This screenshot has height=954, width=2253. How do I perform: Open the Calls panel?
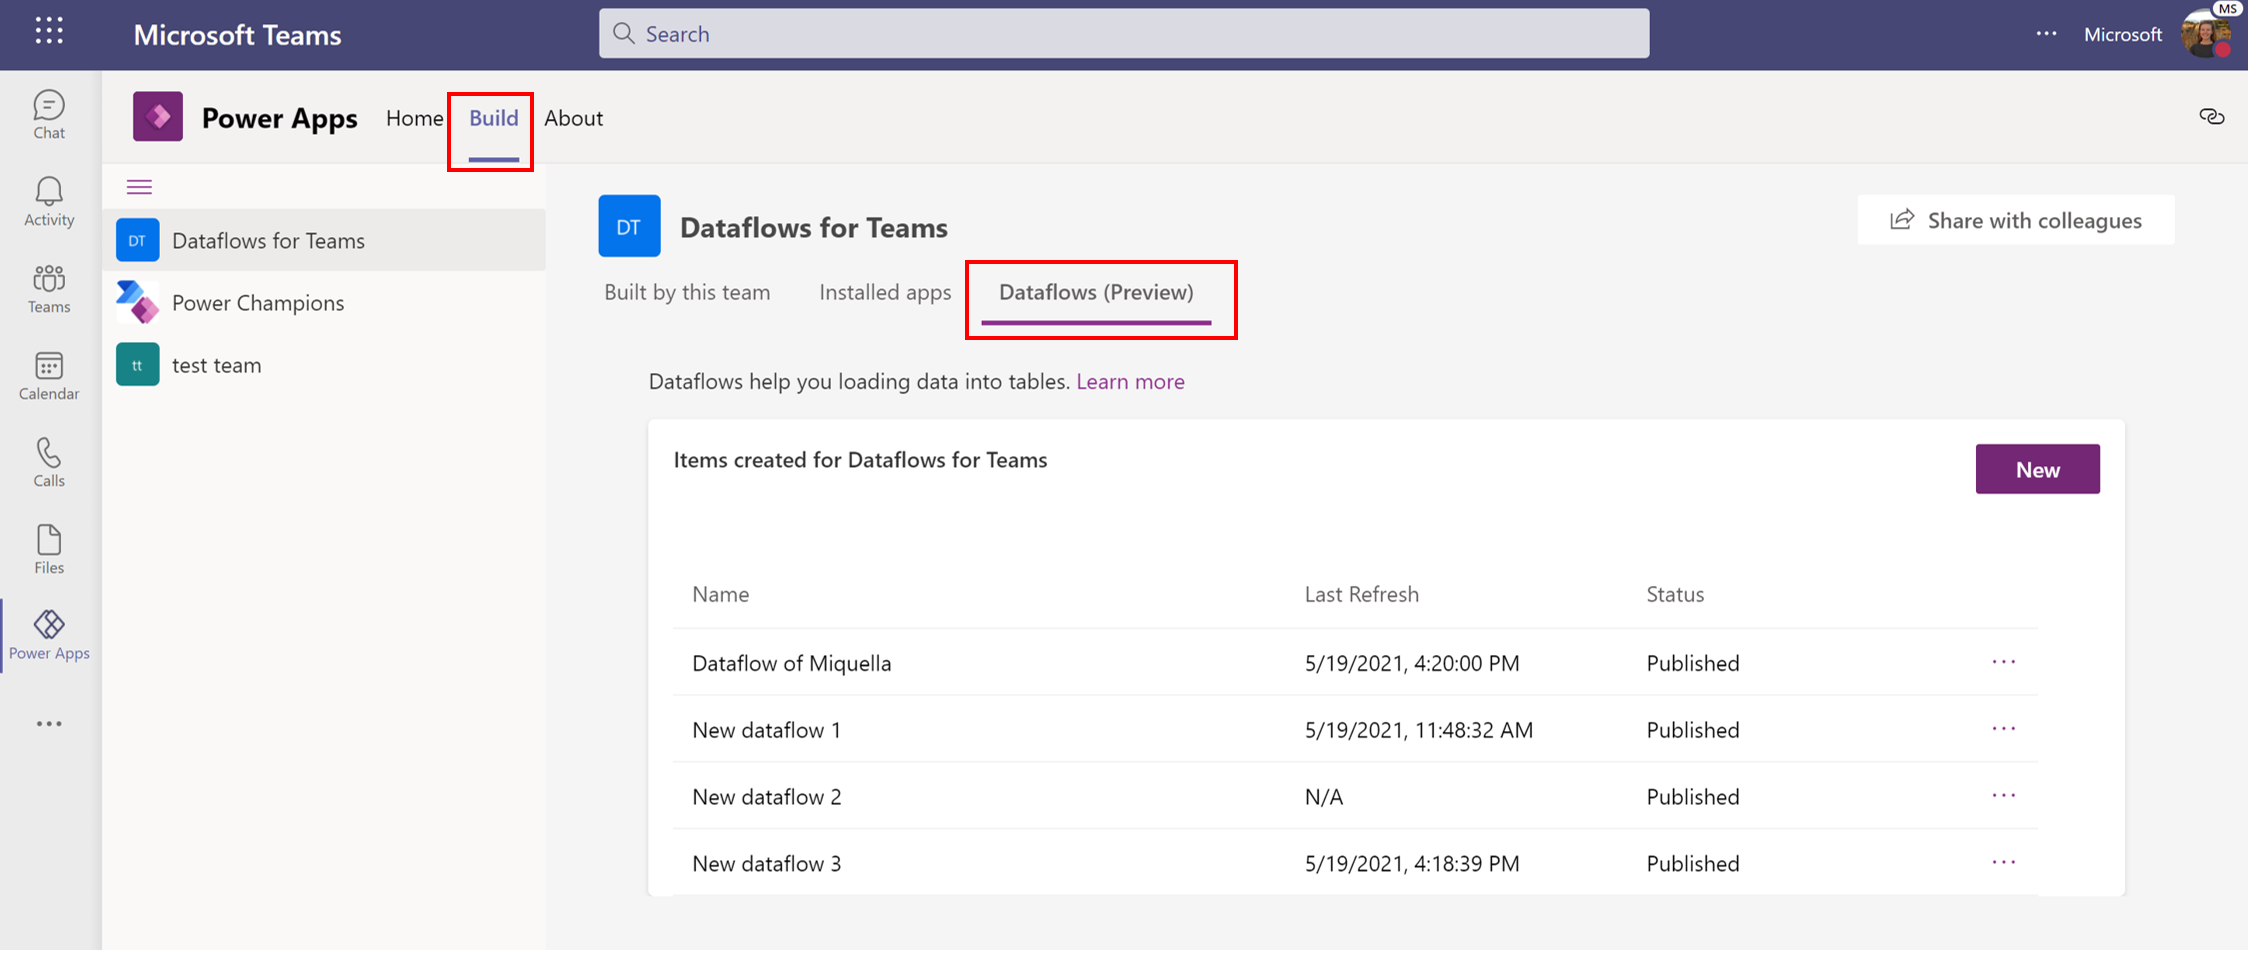48,461
